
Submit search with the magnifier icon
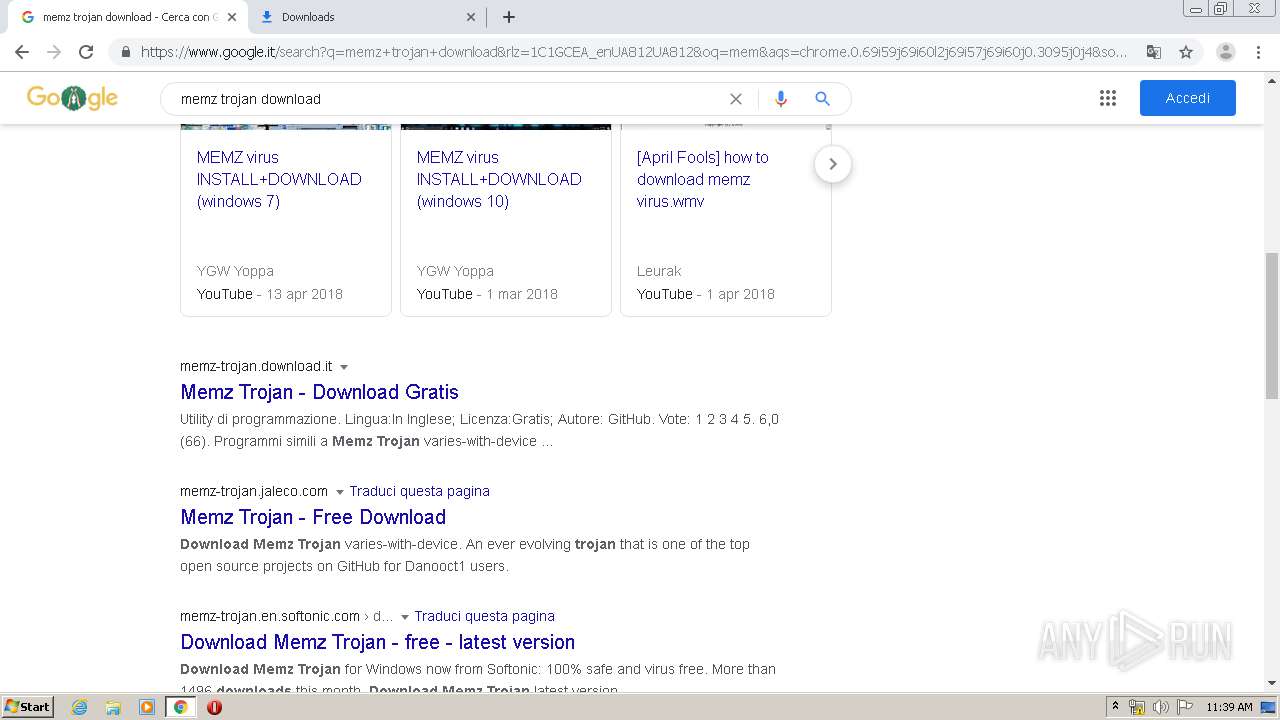(x=822, y=99)
